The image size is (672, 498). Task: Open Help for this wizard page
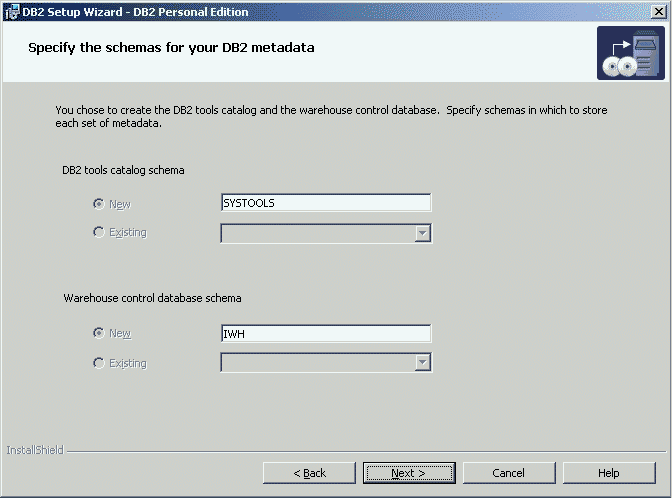[609, 473]
